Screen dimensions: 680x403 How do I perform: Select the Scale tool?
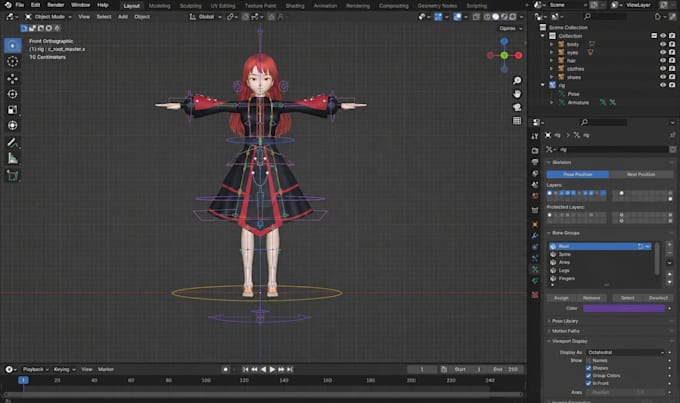pyautogui.click(x=13, y=110)
